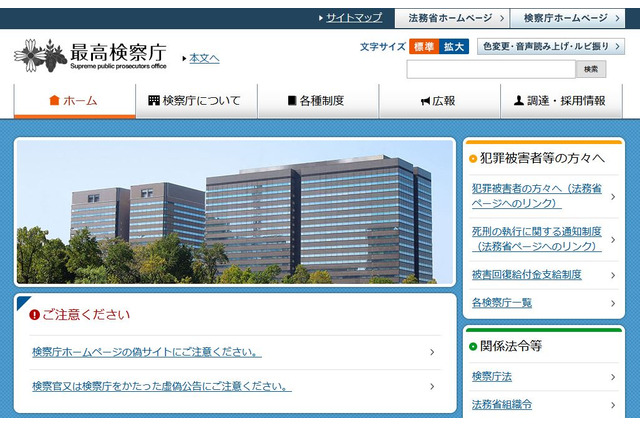Click chevron beside 死刑の執行に関する通知制度 link
The width and height of the screenshot is (640, 426).
tap(613, 240)
